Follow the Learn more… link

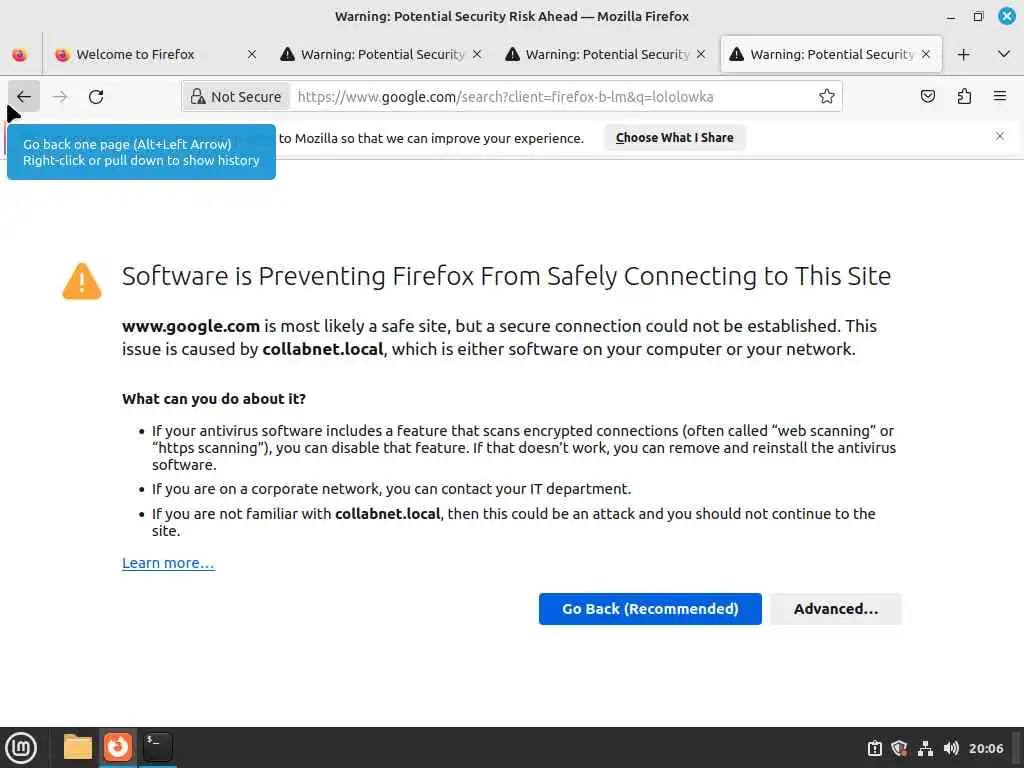click(168, 563)
